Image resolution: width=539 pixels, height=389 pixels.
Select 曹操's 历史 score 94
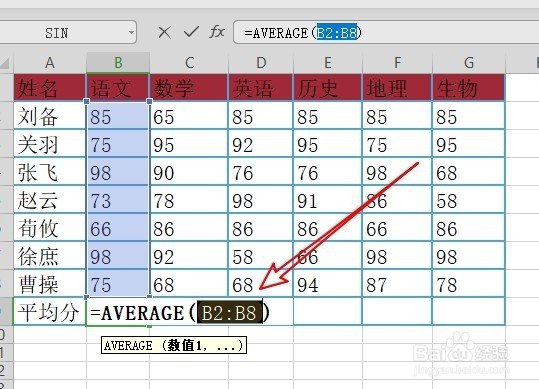click(328, 284)
